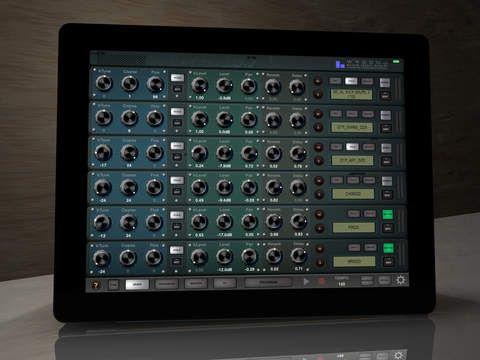Start playback with the play triangle
480x360 pixels.
pyautogui.click(x=306, y=282)
